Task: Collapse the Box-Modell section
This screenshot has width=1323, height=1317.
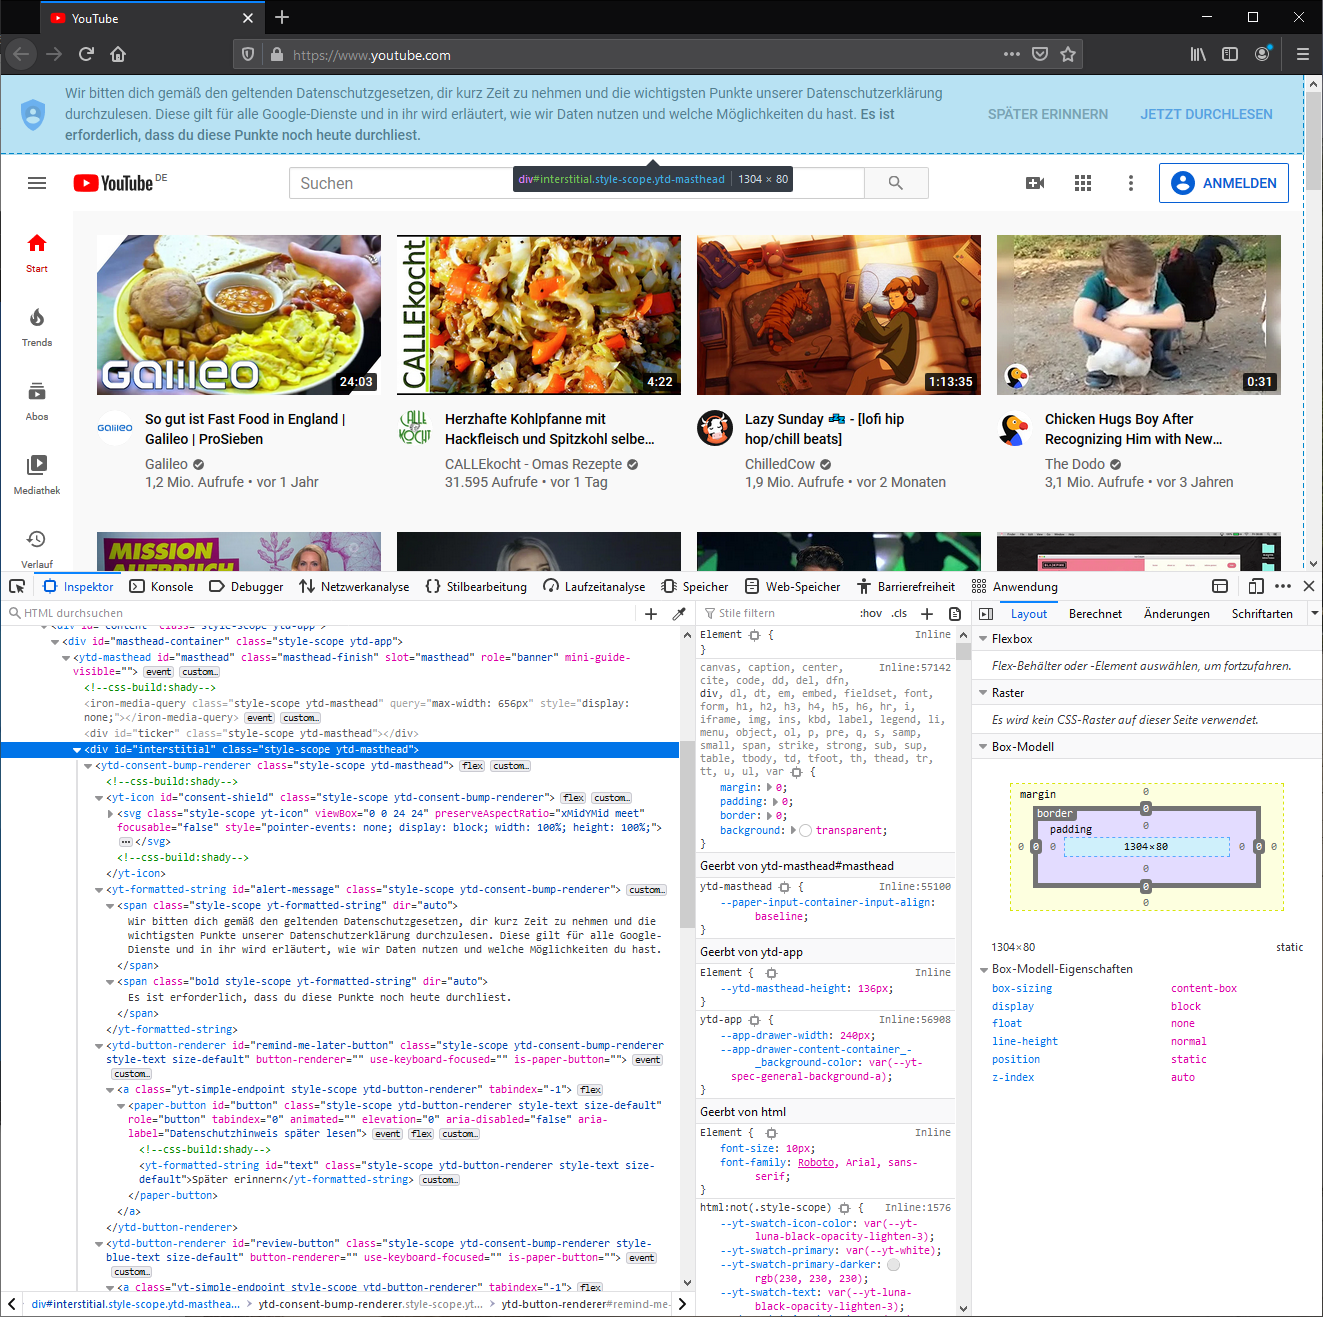Action: point(983,746)
